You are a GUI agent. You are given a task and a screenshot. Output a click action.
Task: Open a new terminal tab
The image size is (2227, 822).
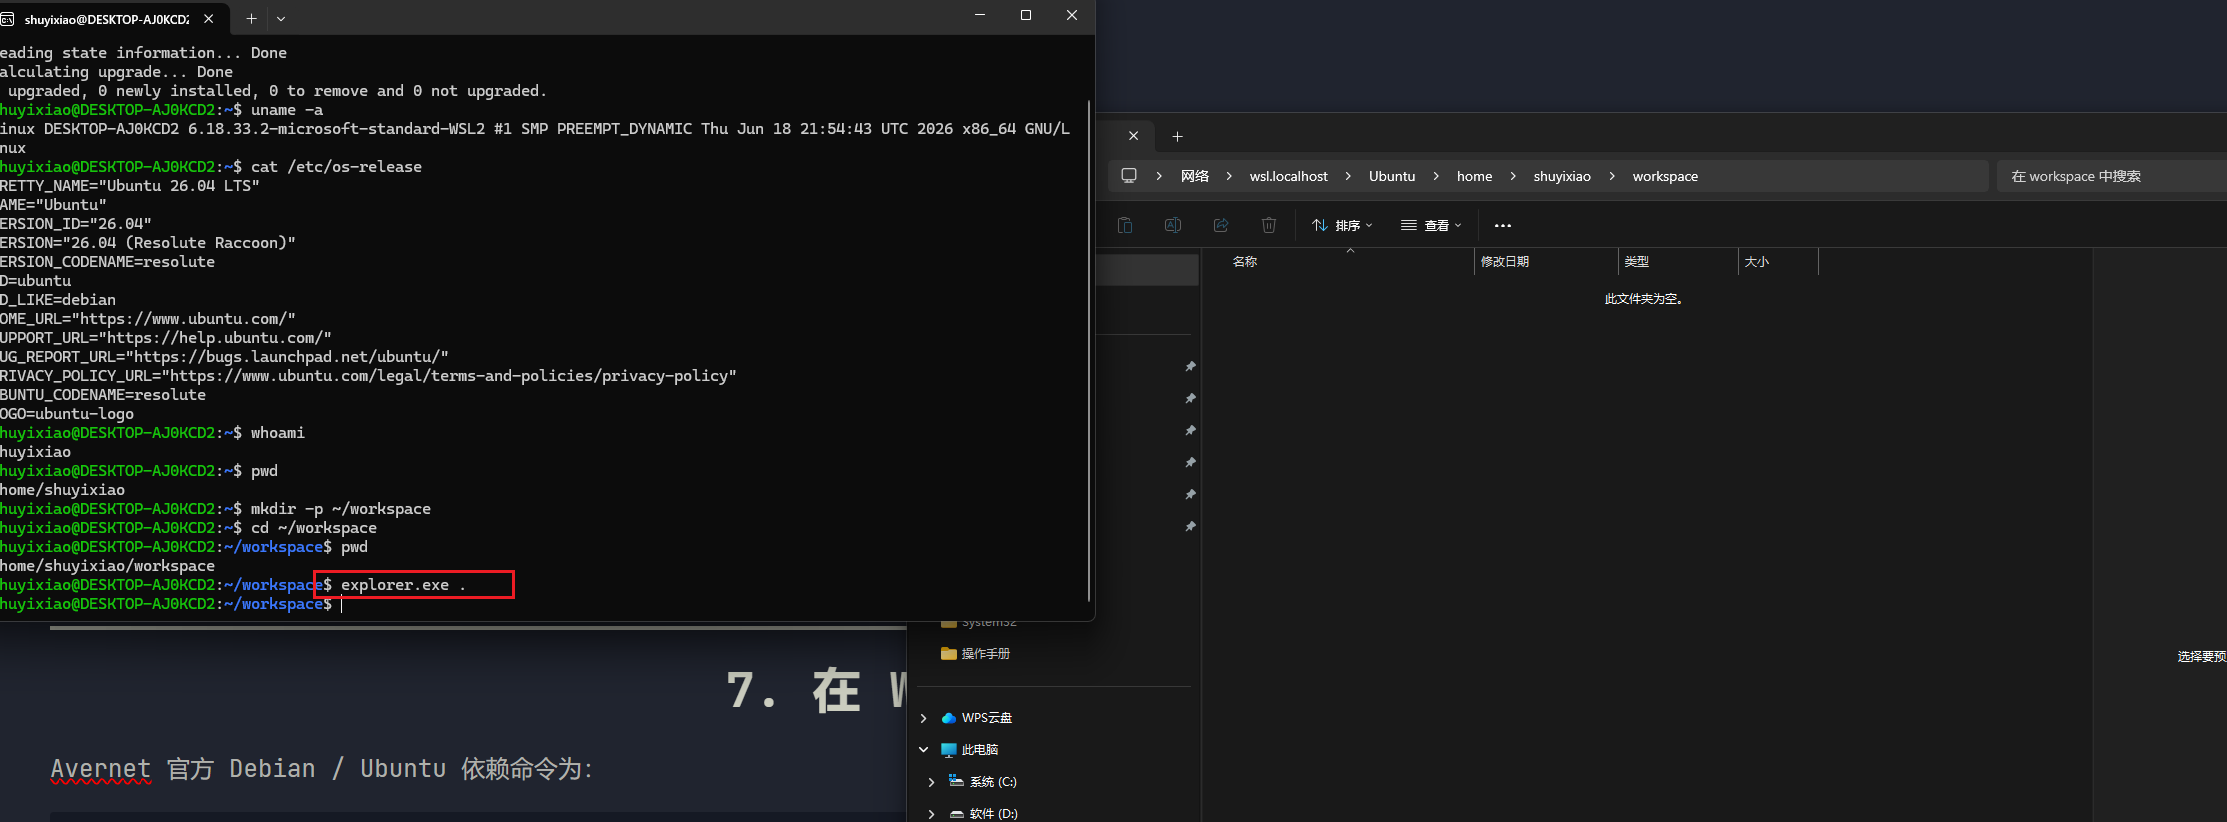[251, 19]
